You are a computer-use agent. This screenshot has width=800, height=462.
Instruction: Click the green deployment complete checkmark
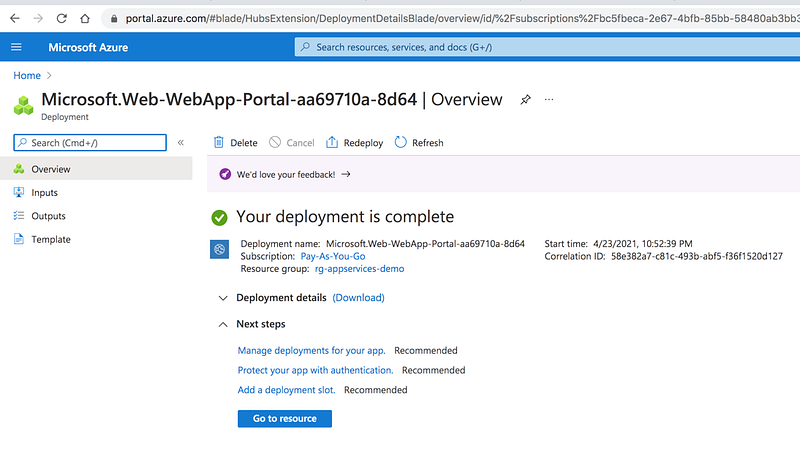click(219, 218)
